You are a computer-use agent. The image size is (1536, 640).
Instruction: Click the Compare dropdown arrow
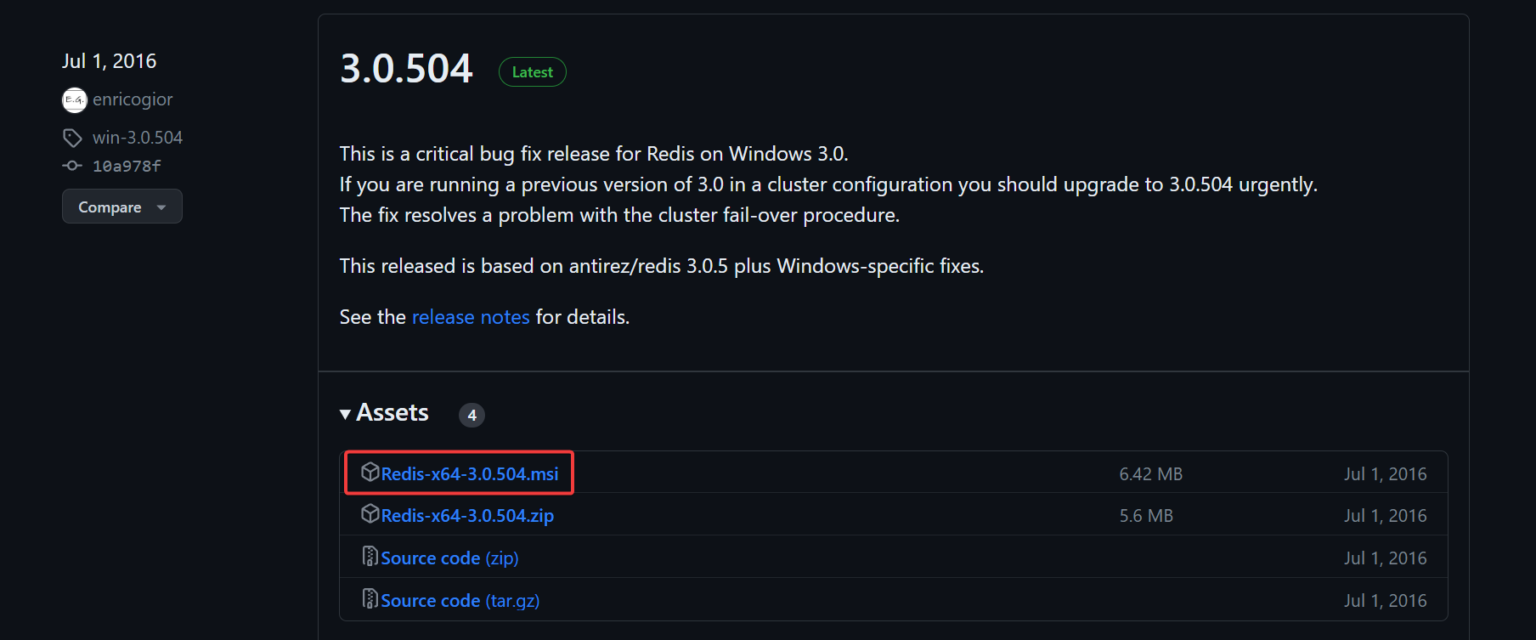point(162,208)
